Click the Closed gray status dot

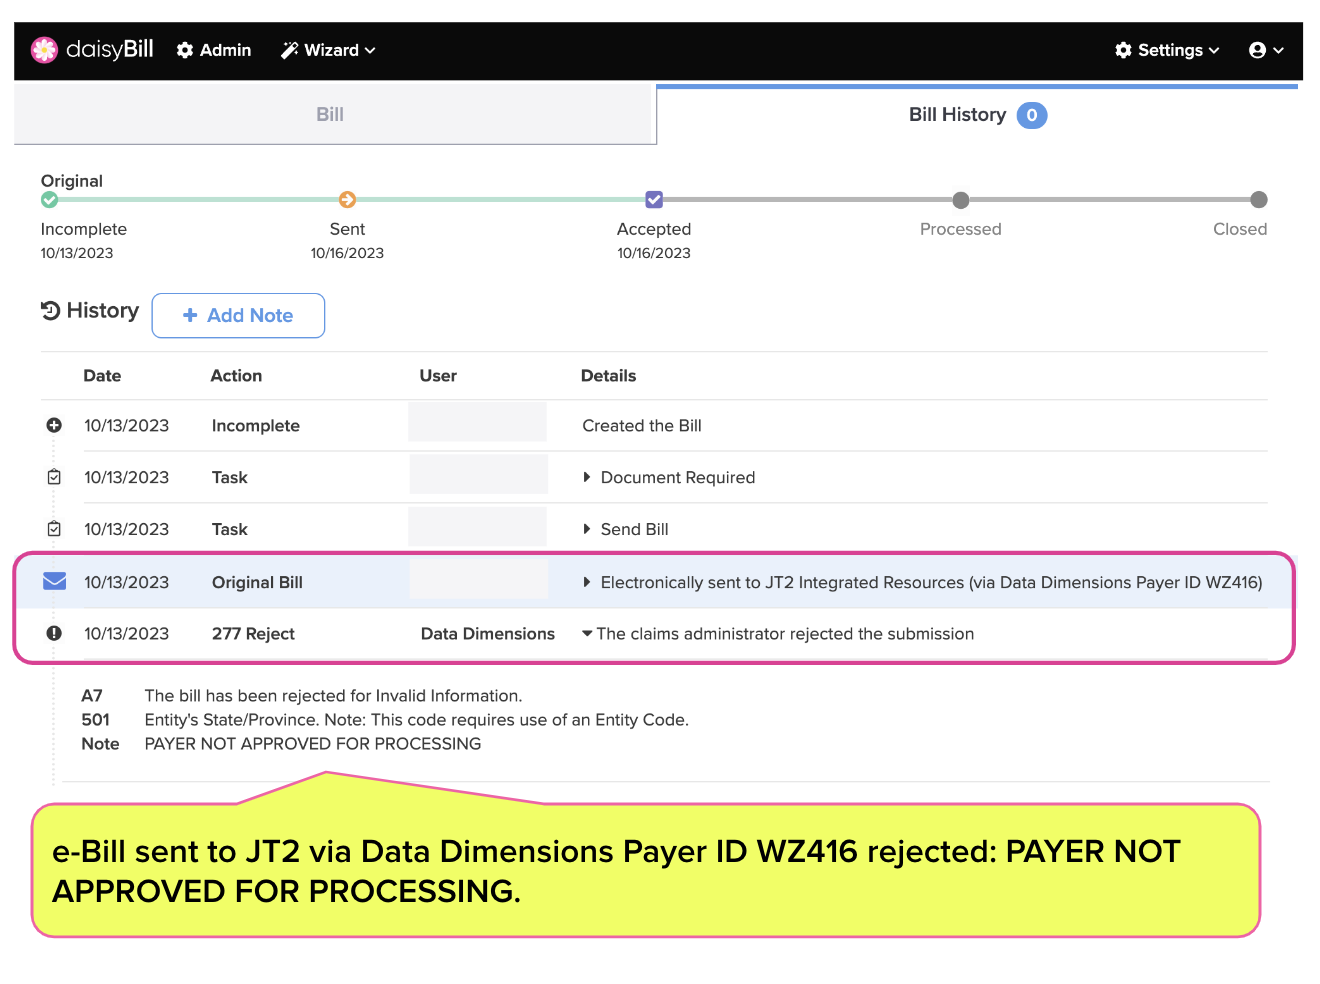[1259, 200]
